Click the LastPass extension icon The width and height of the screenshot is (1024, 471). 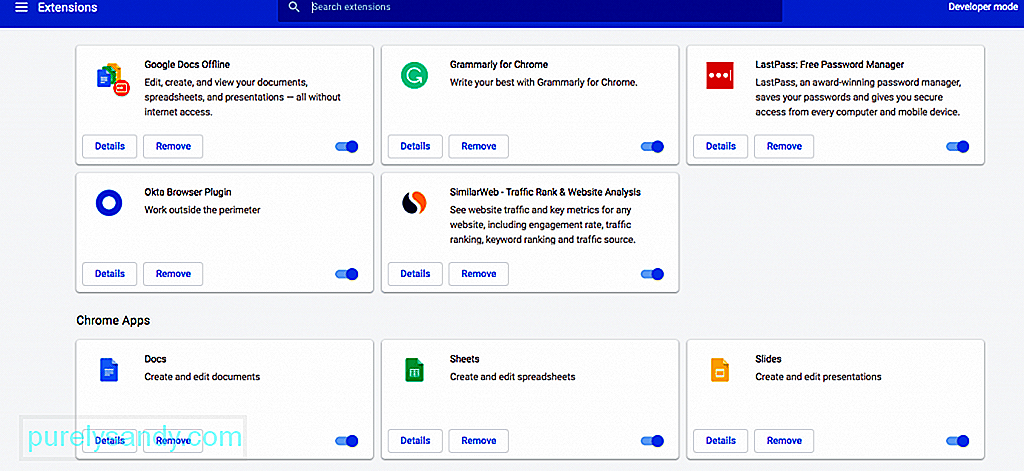720,76
